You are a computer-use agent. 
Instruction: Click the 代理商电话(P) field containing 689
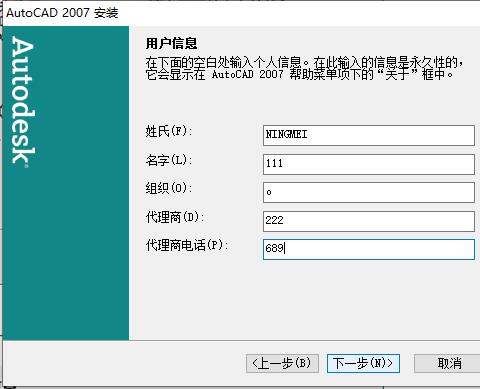[x=369, y=249]
